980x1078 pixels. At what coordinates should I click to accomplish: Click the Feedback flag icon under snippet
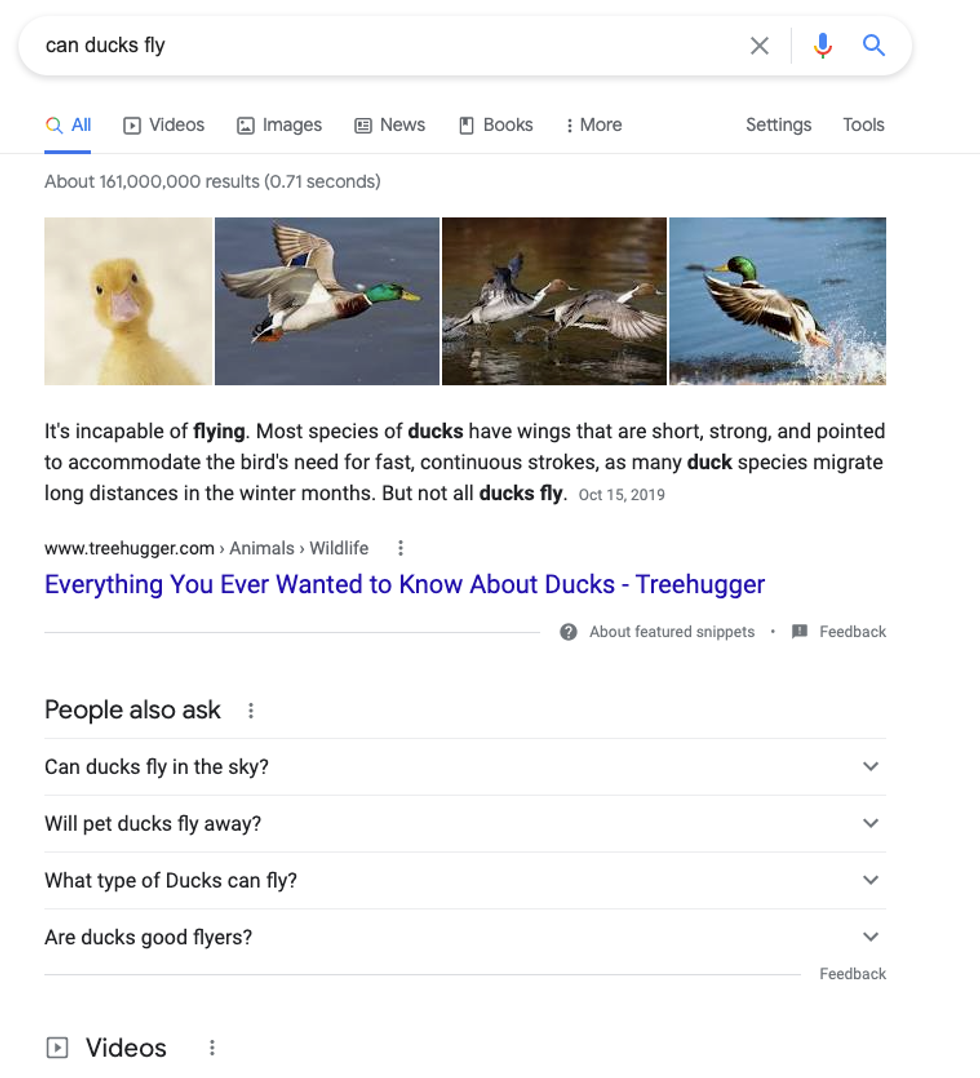[799, 632]
